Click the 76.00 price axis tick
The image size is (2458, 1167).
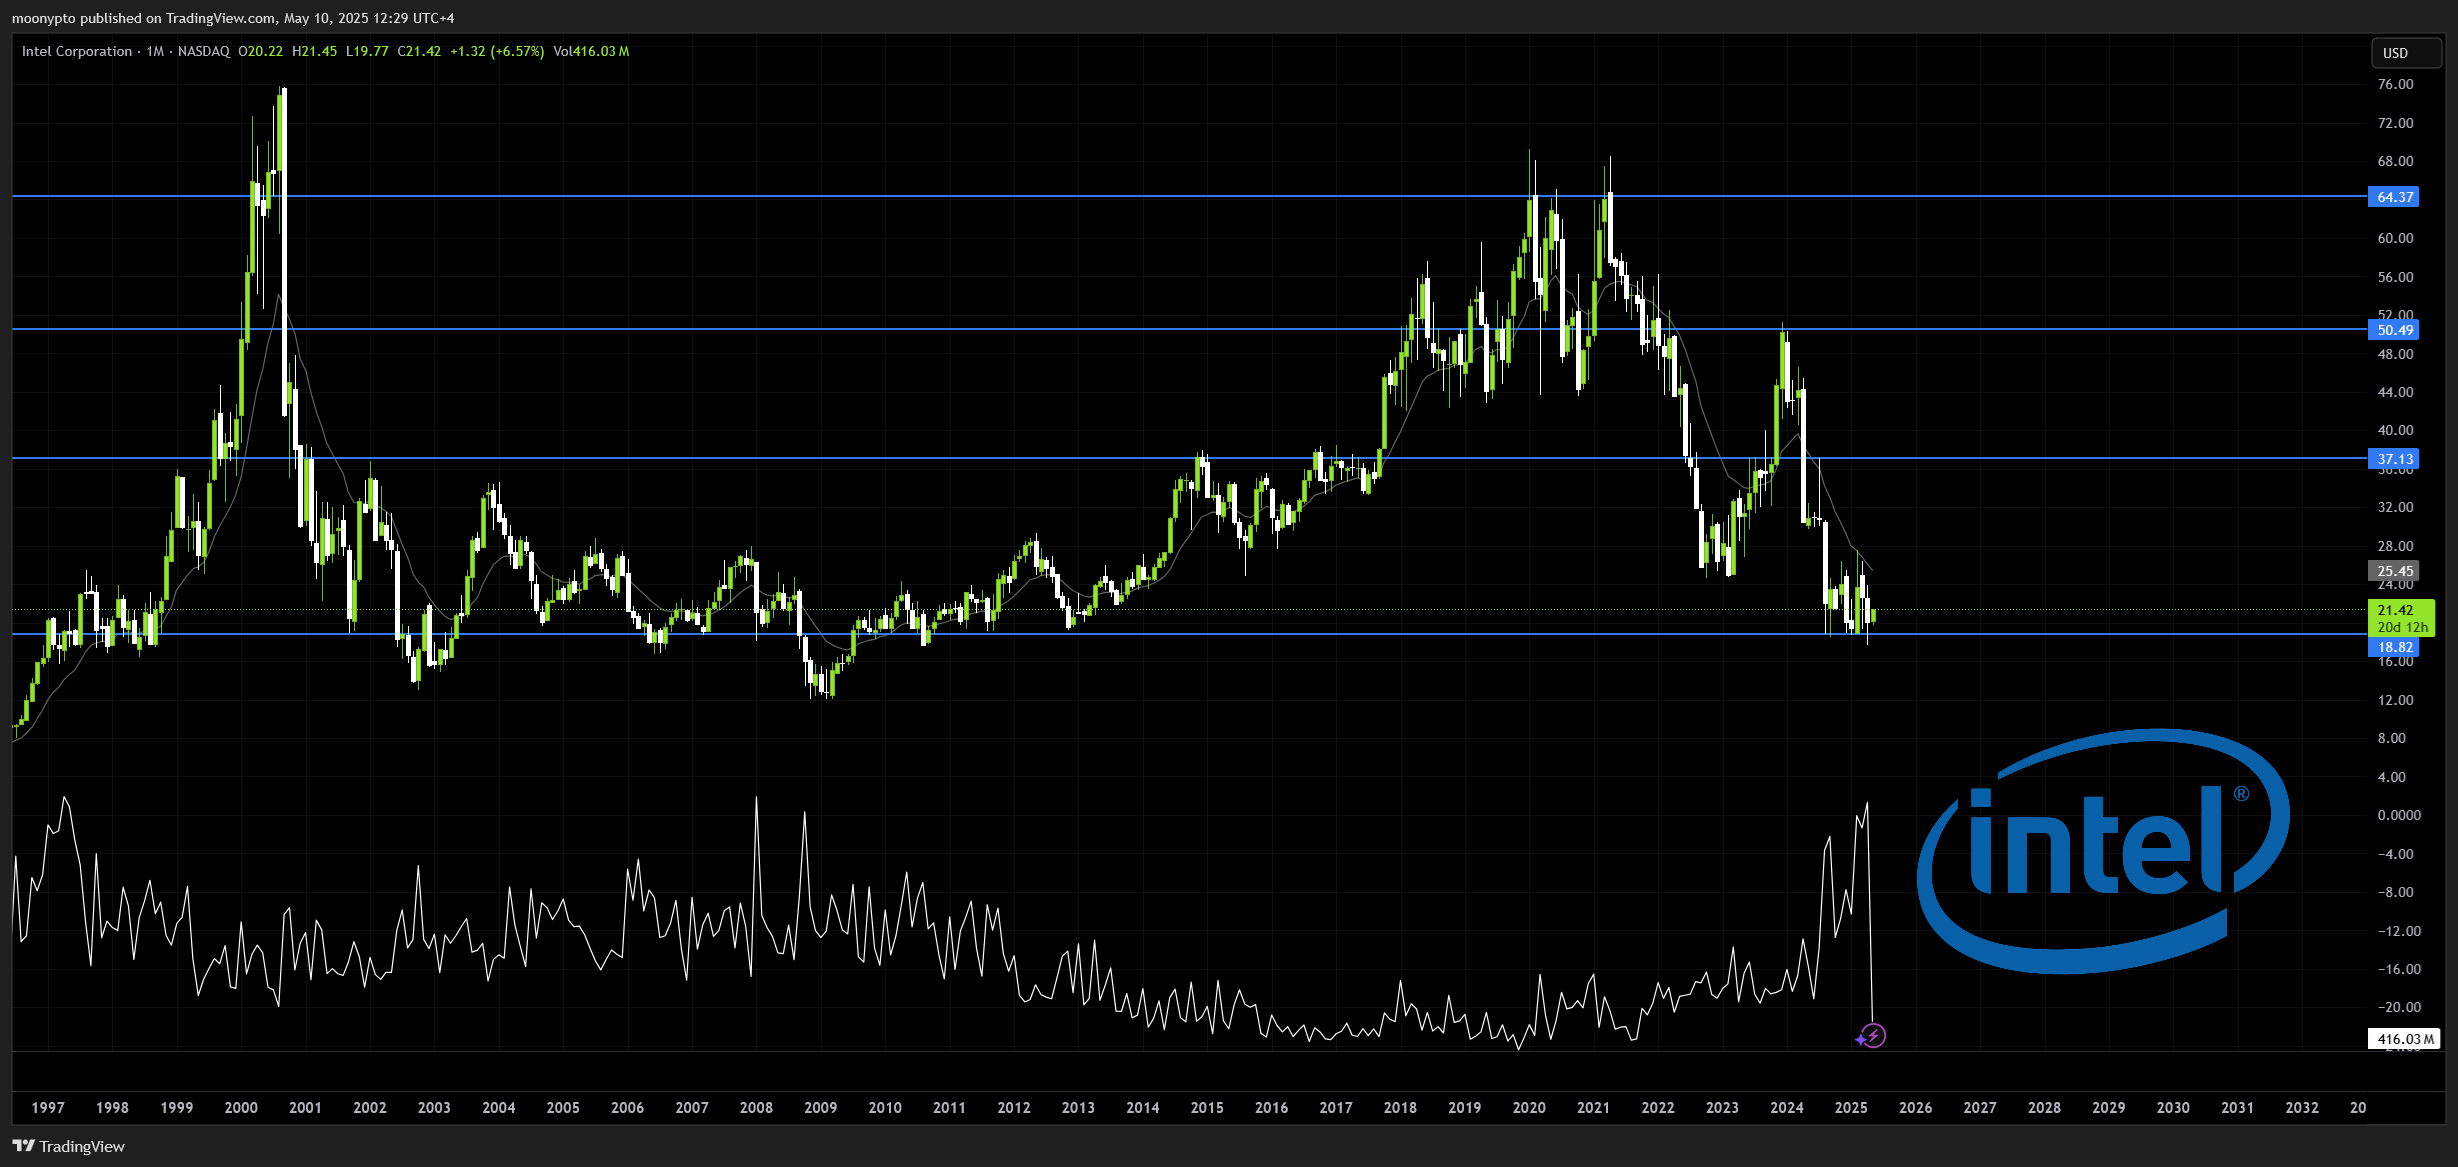tap(2395, 84)
